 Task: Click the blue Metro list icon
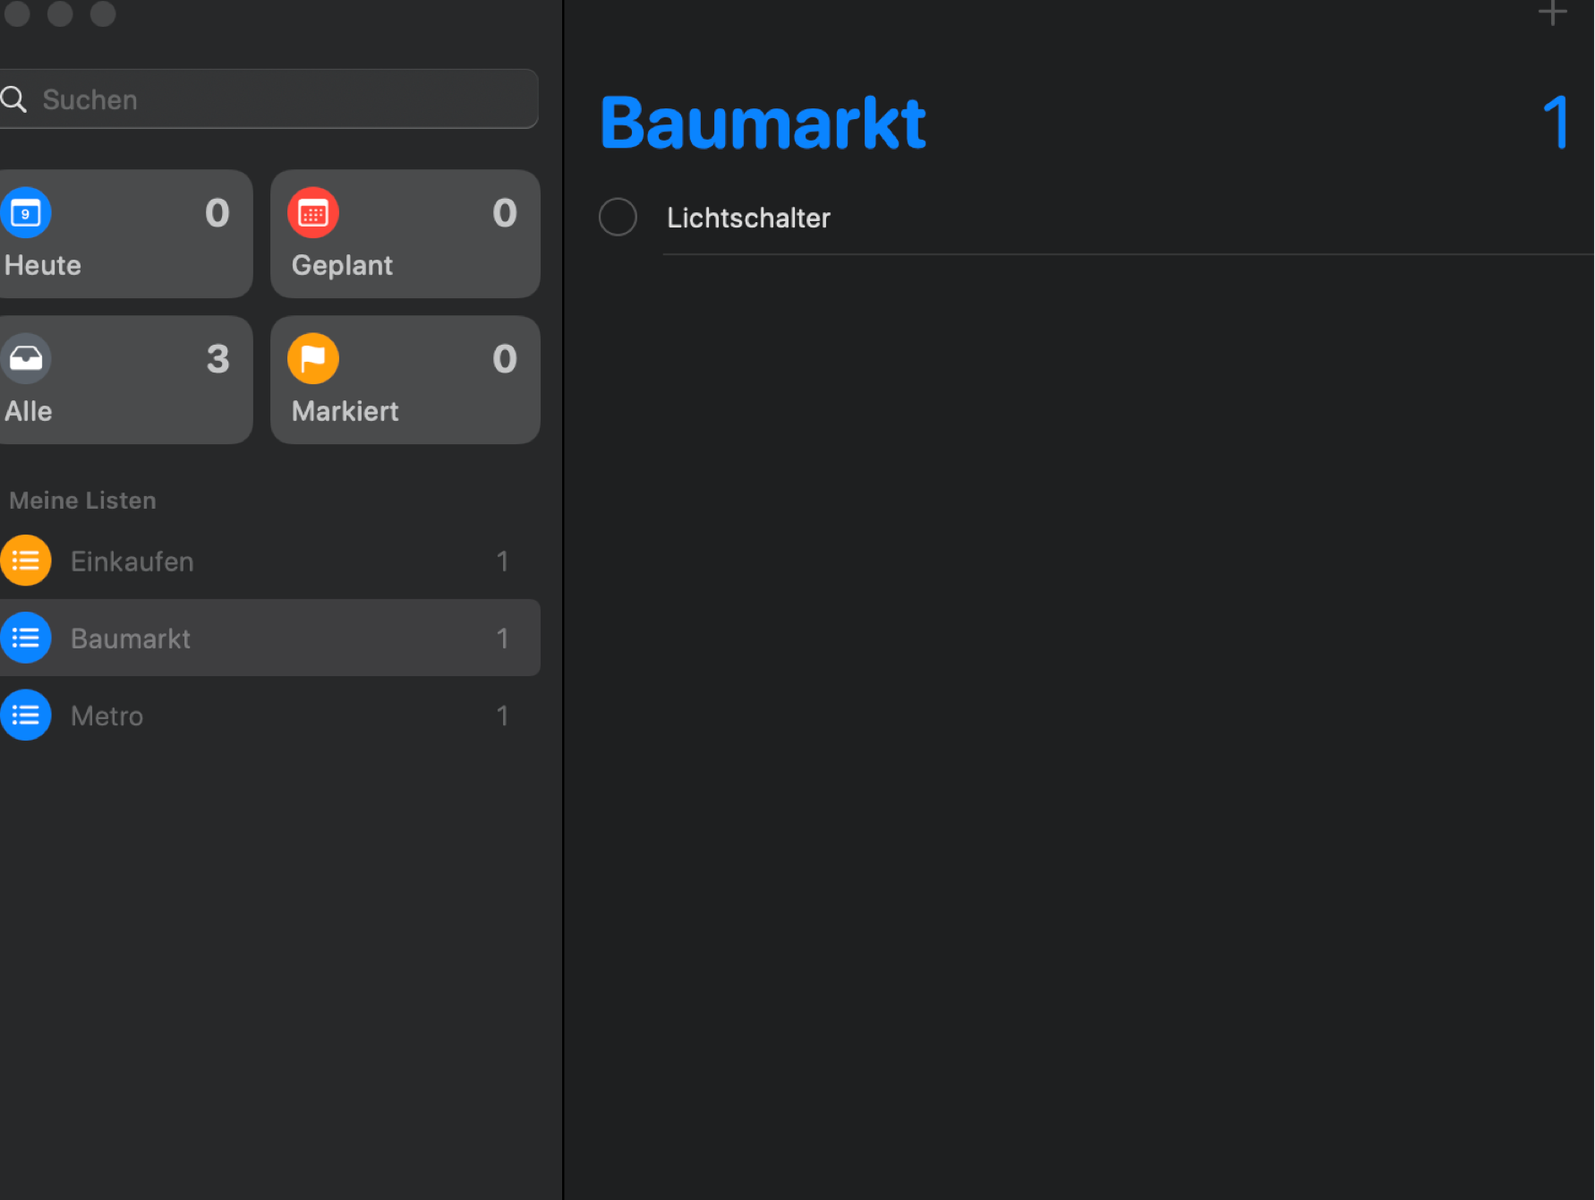click(26, 716)
